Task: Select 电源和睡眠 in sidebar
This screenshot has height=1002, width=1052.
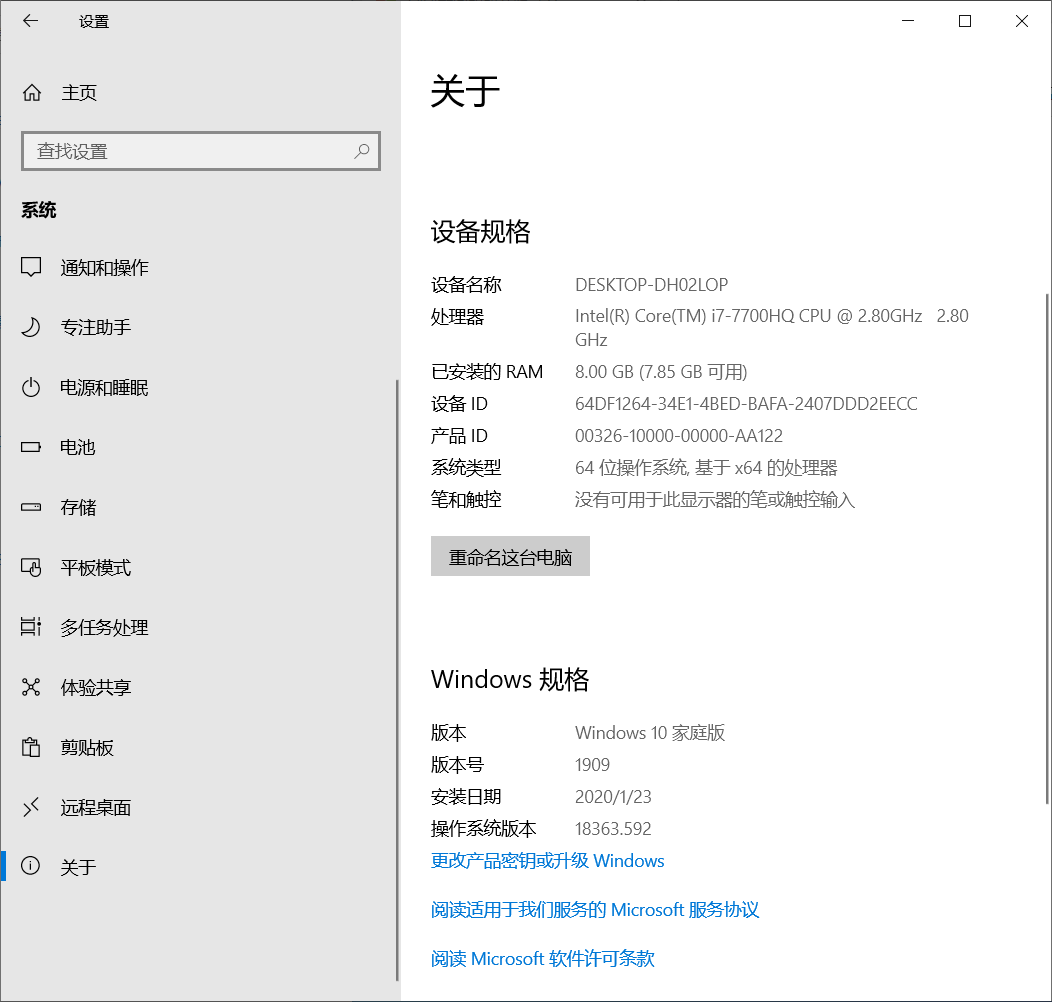Action: 199,387
